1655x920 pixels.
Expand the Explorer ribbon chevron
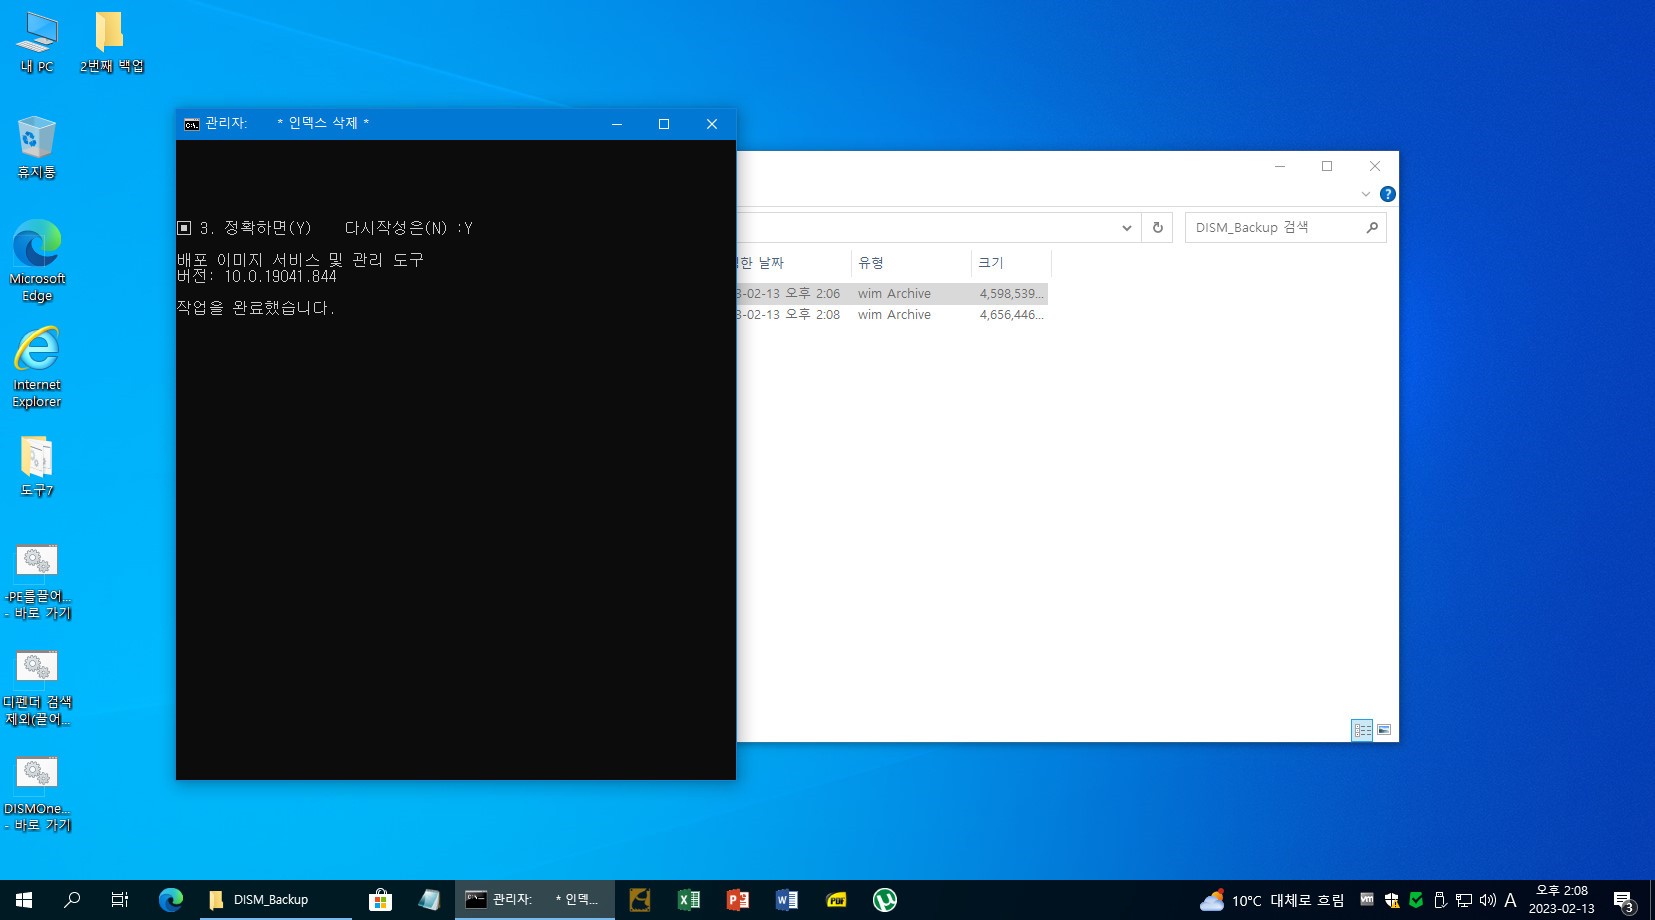1366,194
